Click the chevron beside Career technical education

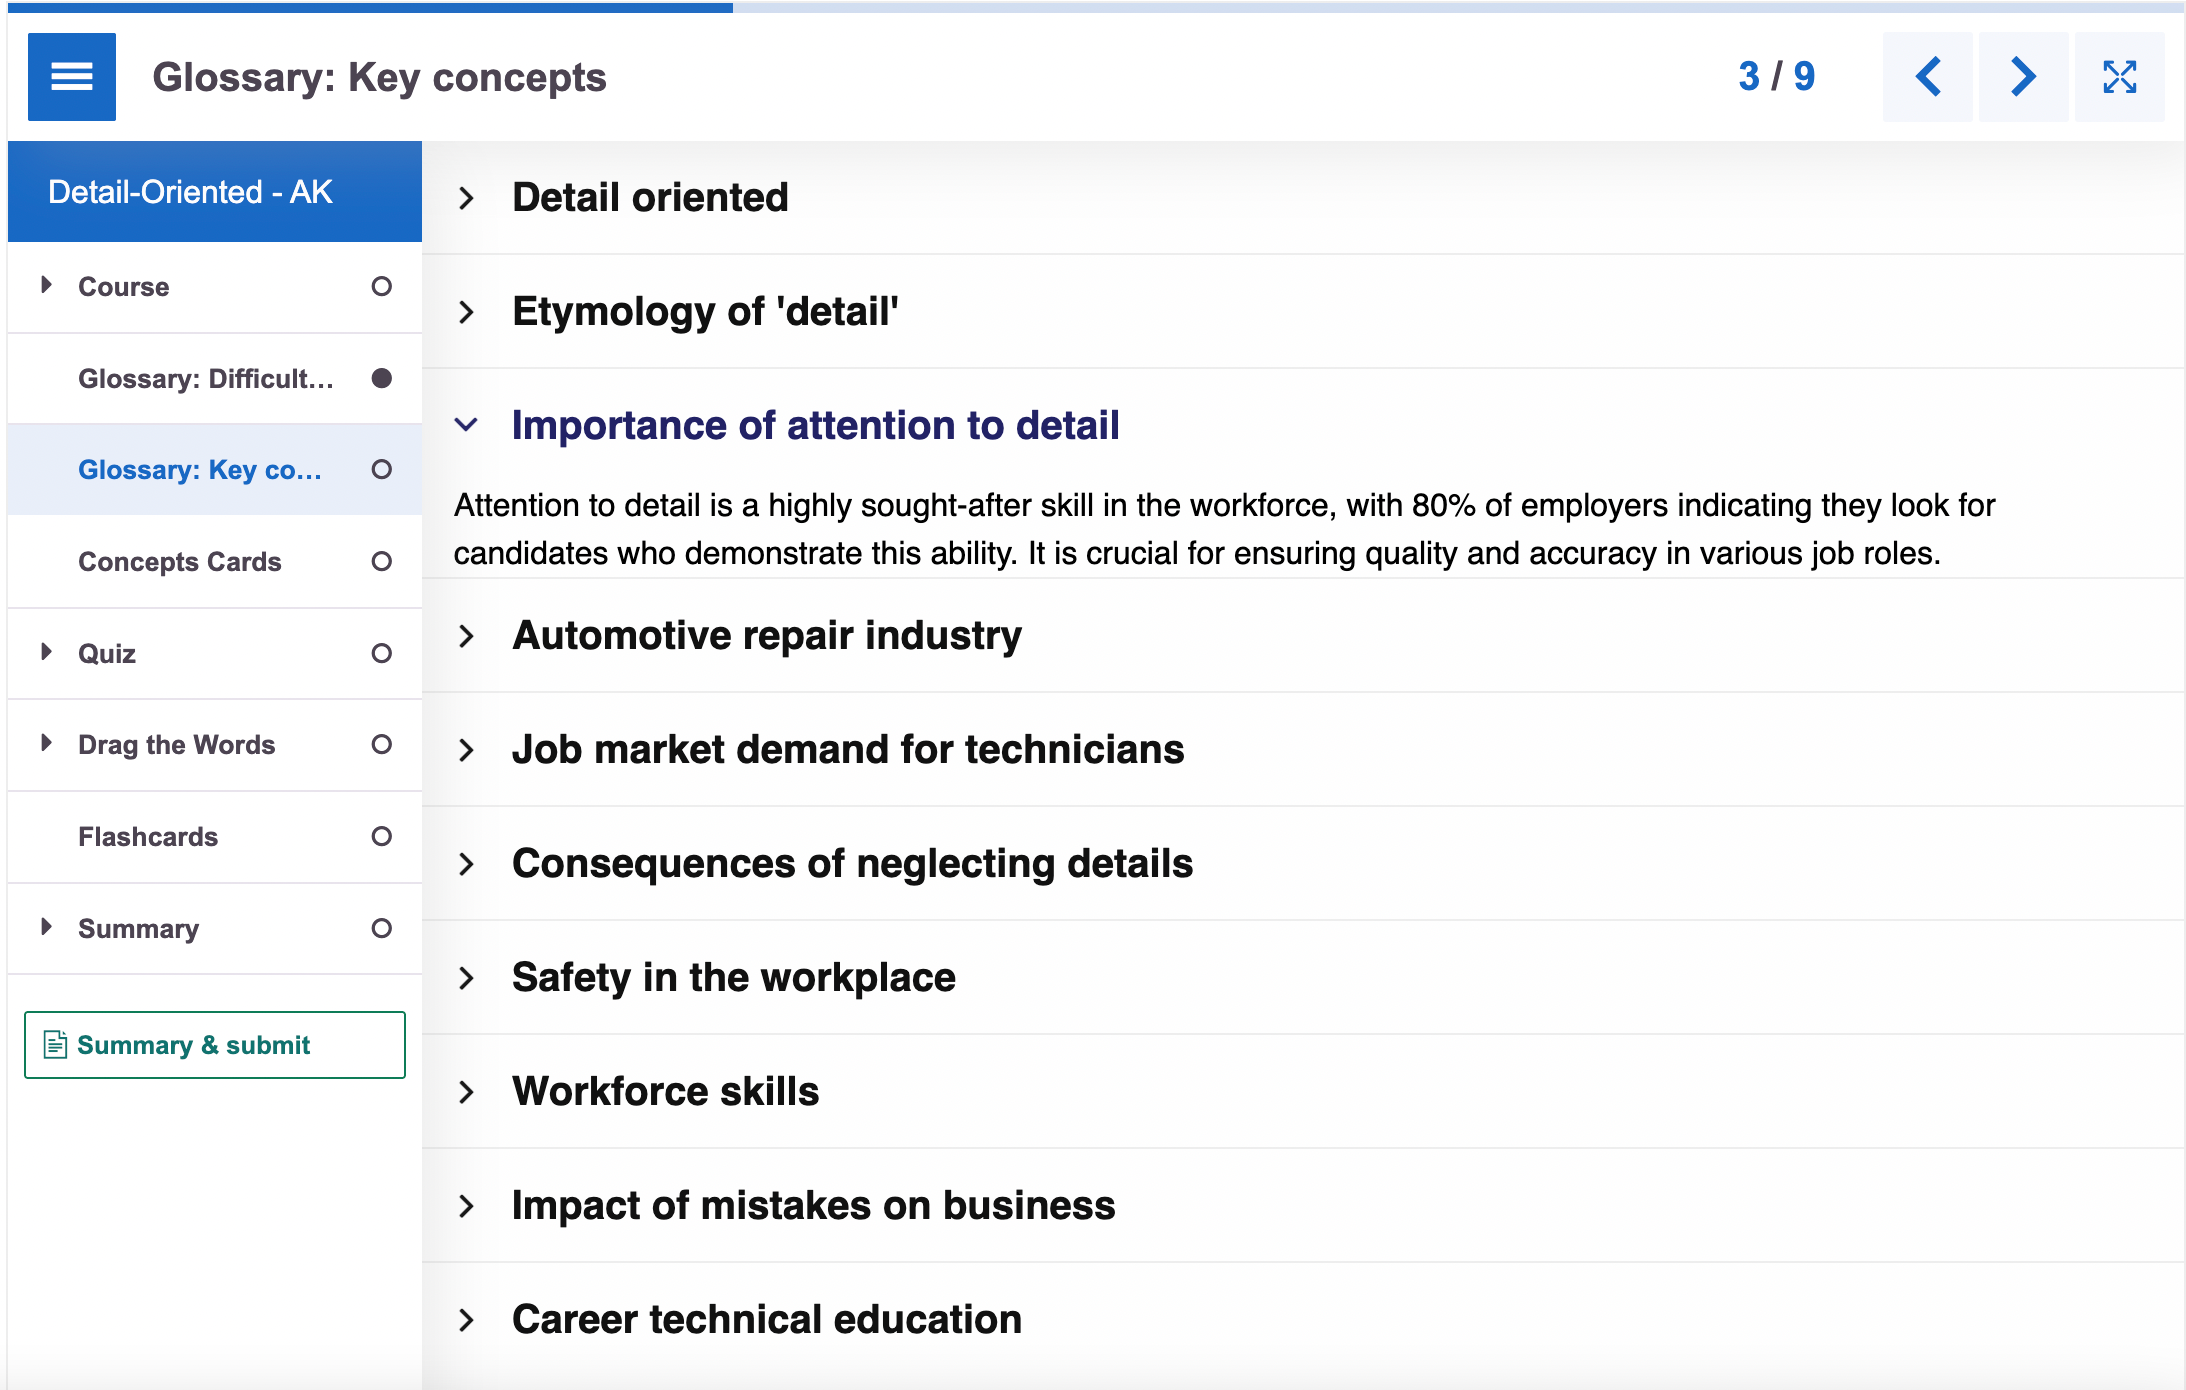click(x=467, y=1319)
